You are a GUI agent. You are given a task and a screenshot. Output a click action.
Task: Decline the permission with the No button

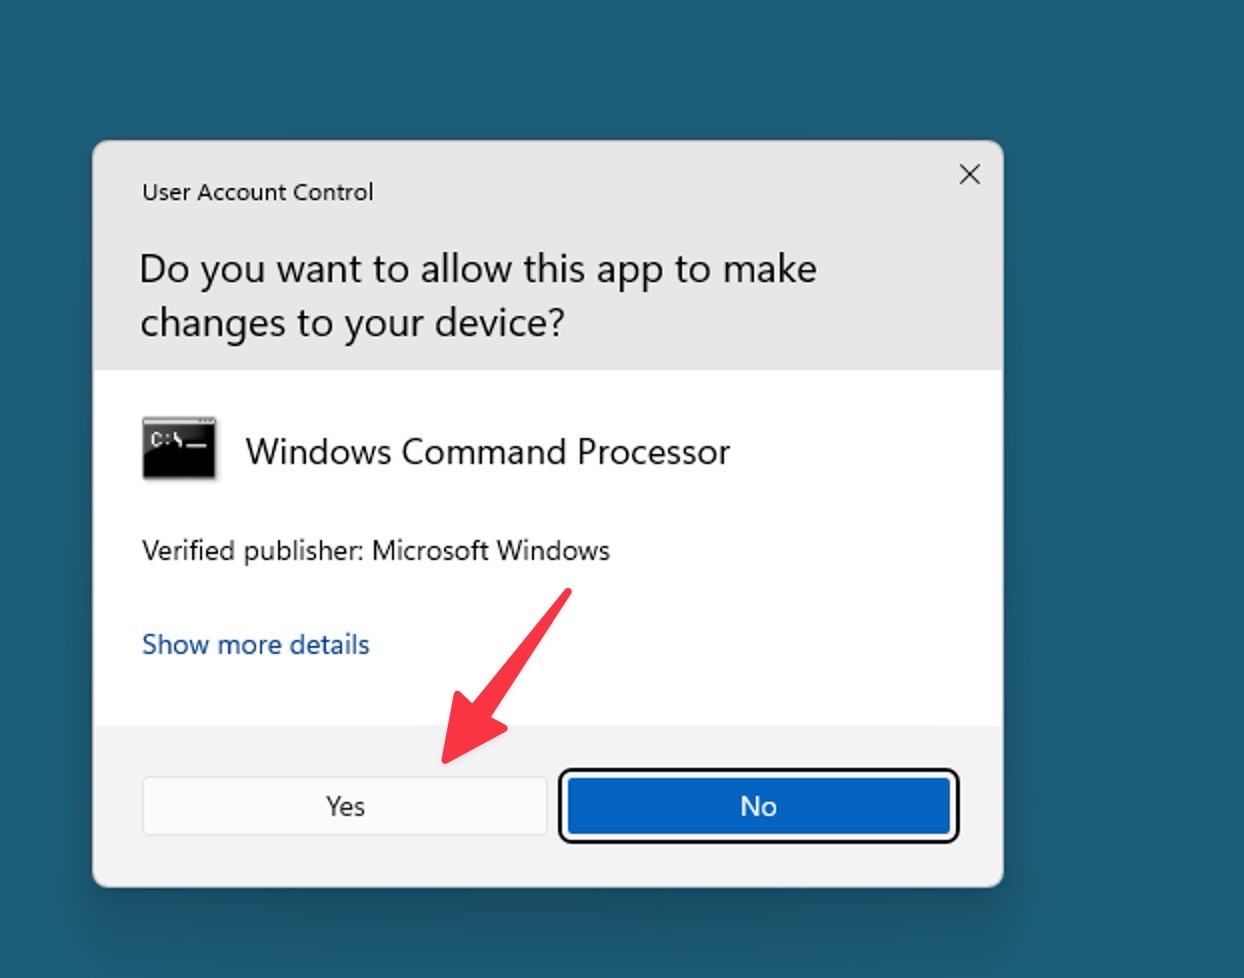(758, 806)
